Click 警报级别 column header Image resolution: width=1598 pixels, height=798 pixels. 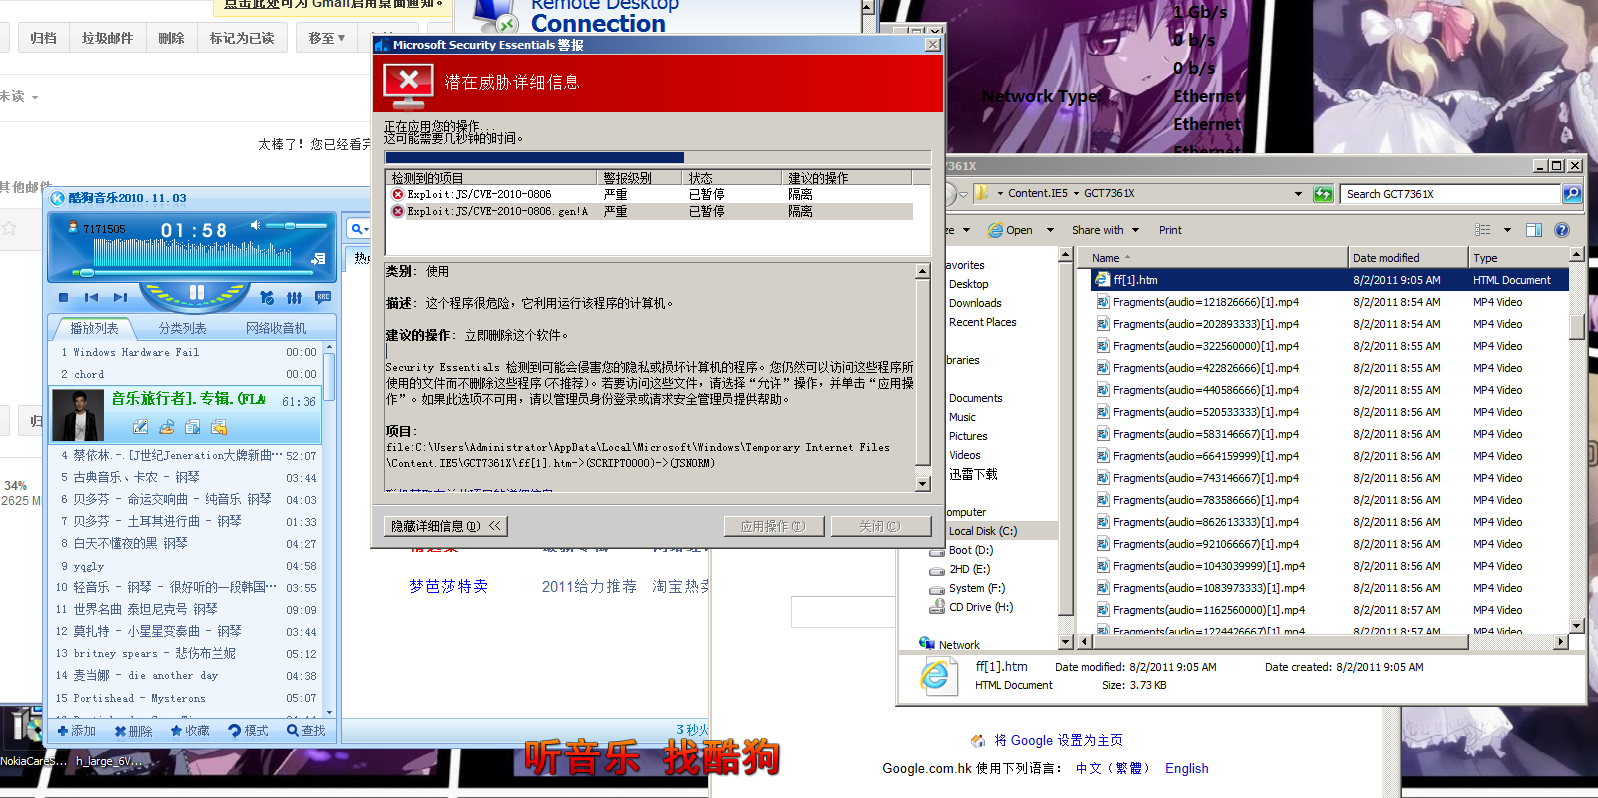tap(639, 177)
